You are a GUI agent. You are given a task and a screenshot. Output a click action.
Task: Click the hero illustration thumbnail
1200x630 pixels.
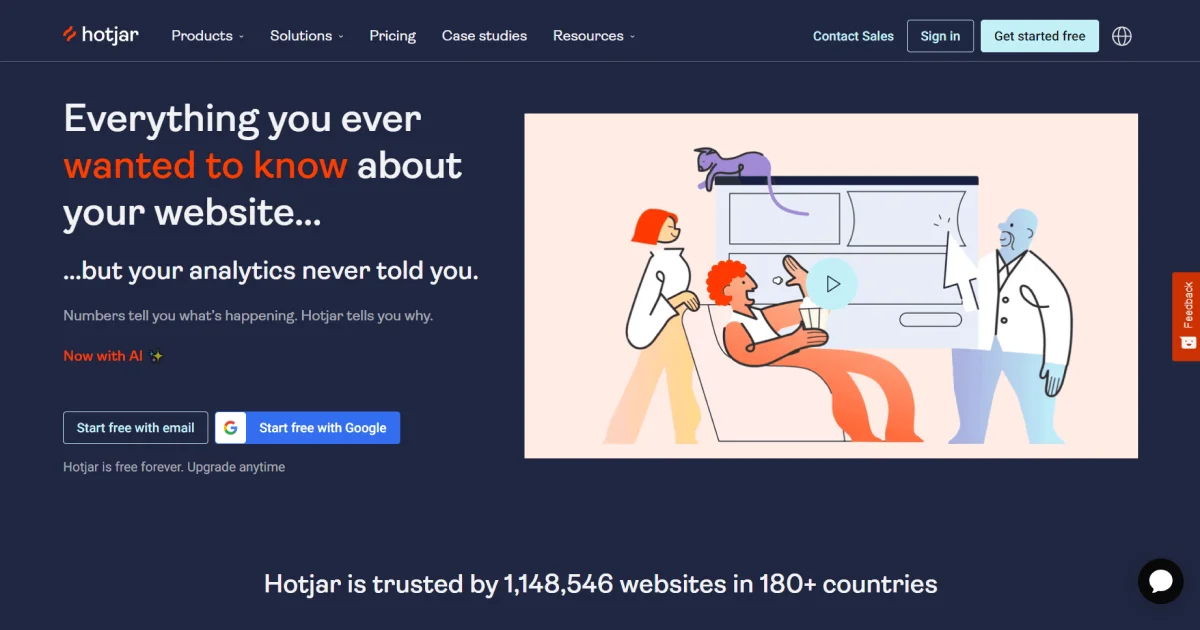pos(831,286)
